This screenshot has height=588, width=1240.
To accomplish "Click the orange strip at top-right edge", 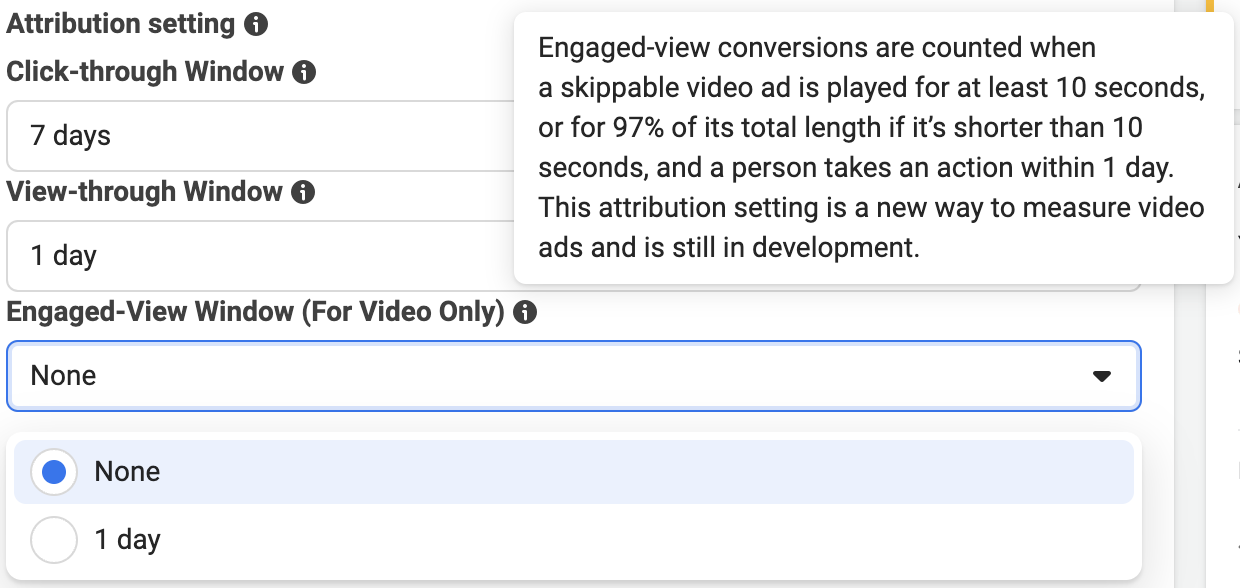I will pyautogui.click(x=1209, y=8).
